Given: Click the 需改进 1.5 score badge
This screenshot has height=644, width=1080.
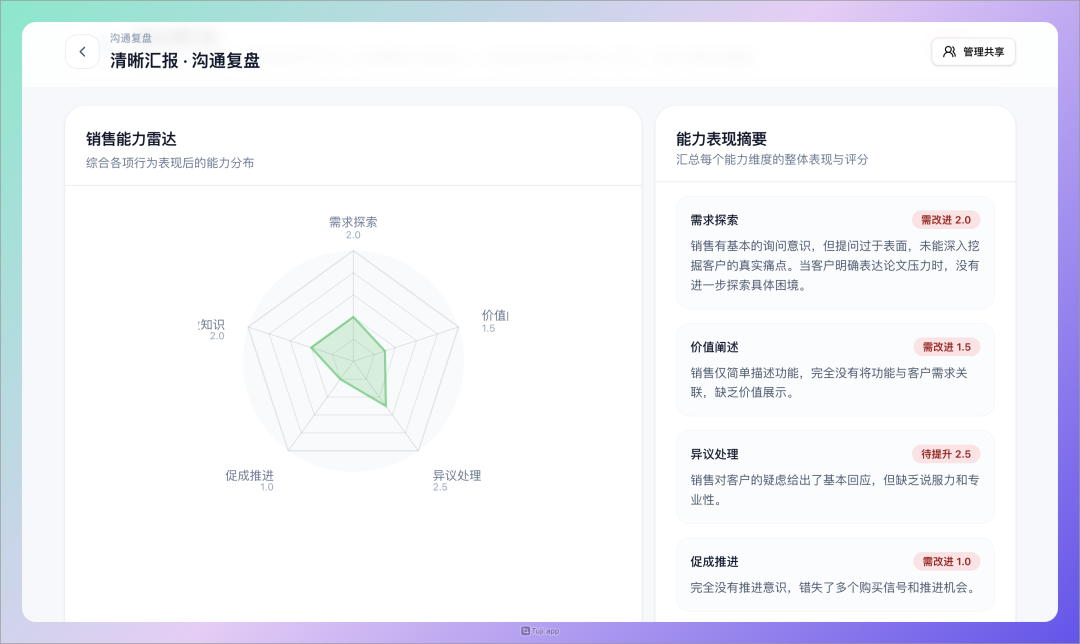Looking at the screenshot, I should [x=946, y=347].
